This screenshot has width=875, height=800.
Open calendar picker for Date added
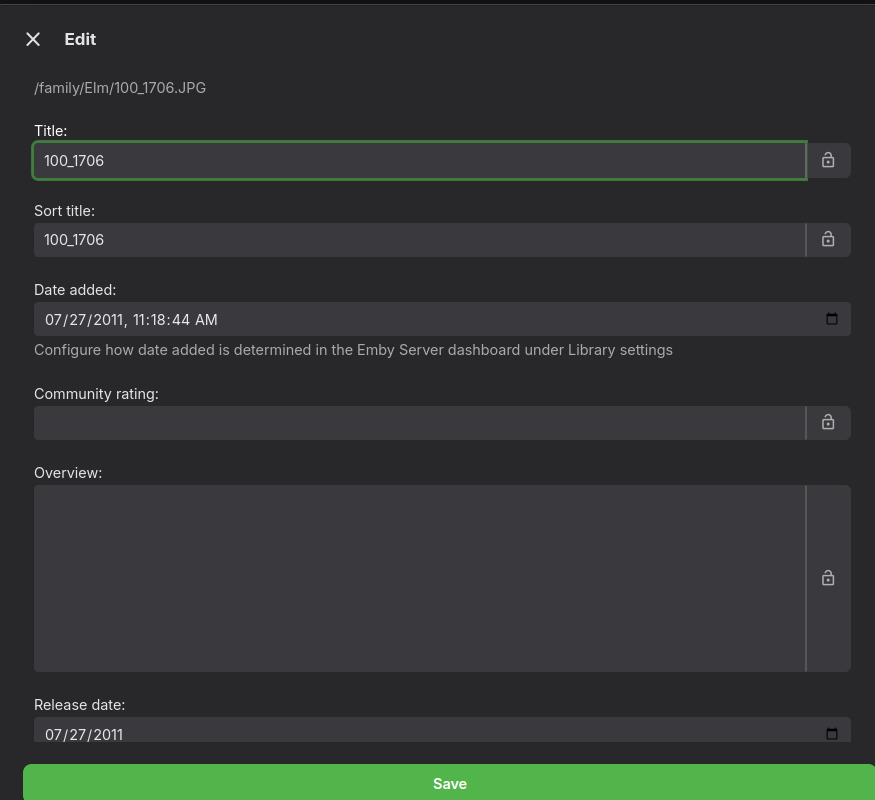831,319
